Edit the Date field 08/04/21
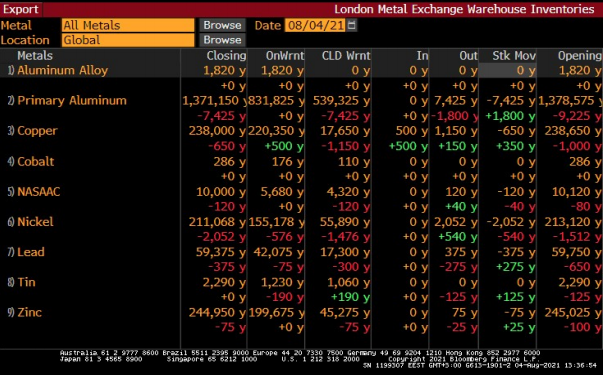603x375 pixels. click(x=315, y=25)
